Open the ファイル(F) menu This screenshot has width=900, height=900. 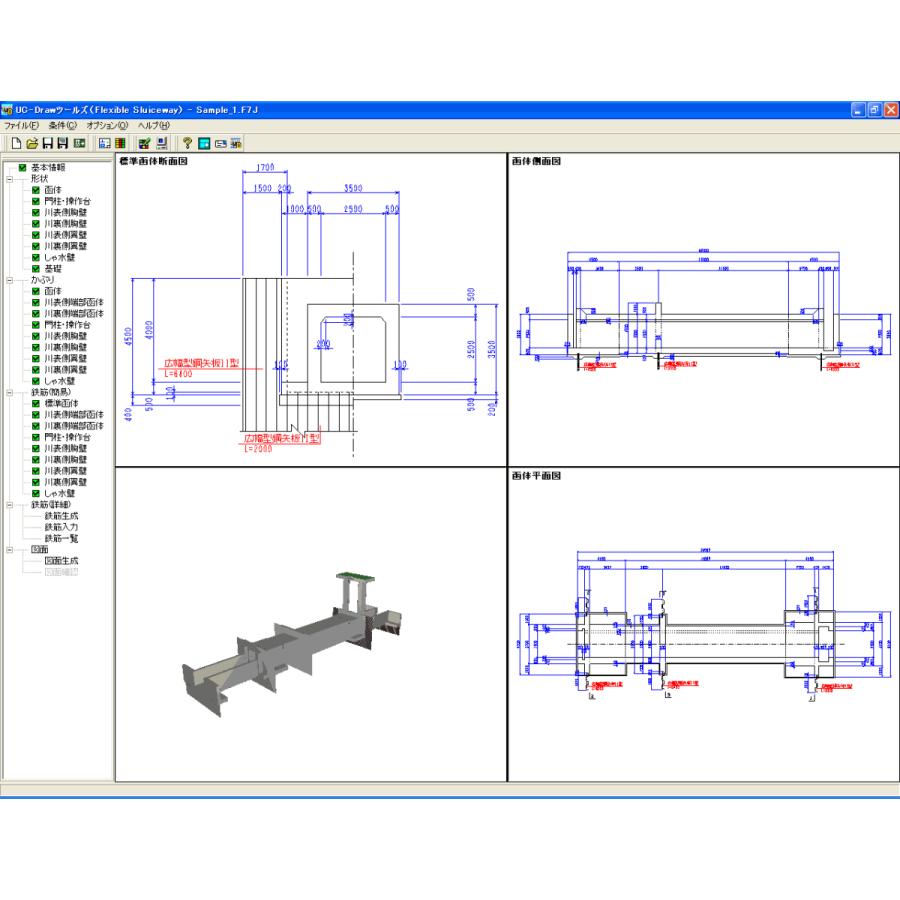[20, 126]
